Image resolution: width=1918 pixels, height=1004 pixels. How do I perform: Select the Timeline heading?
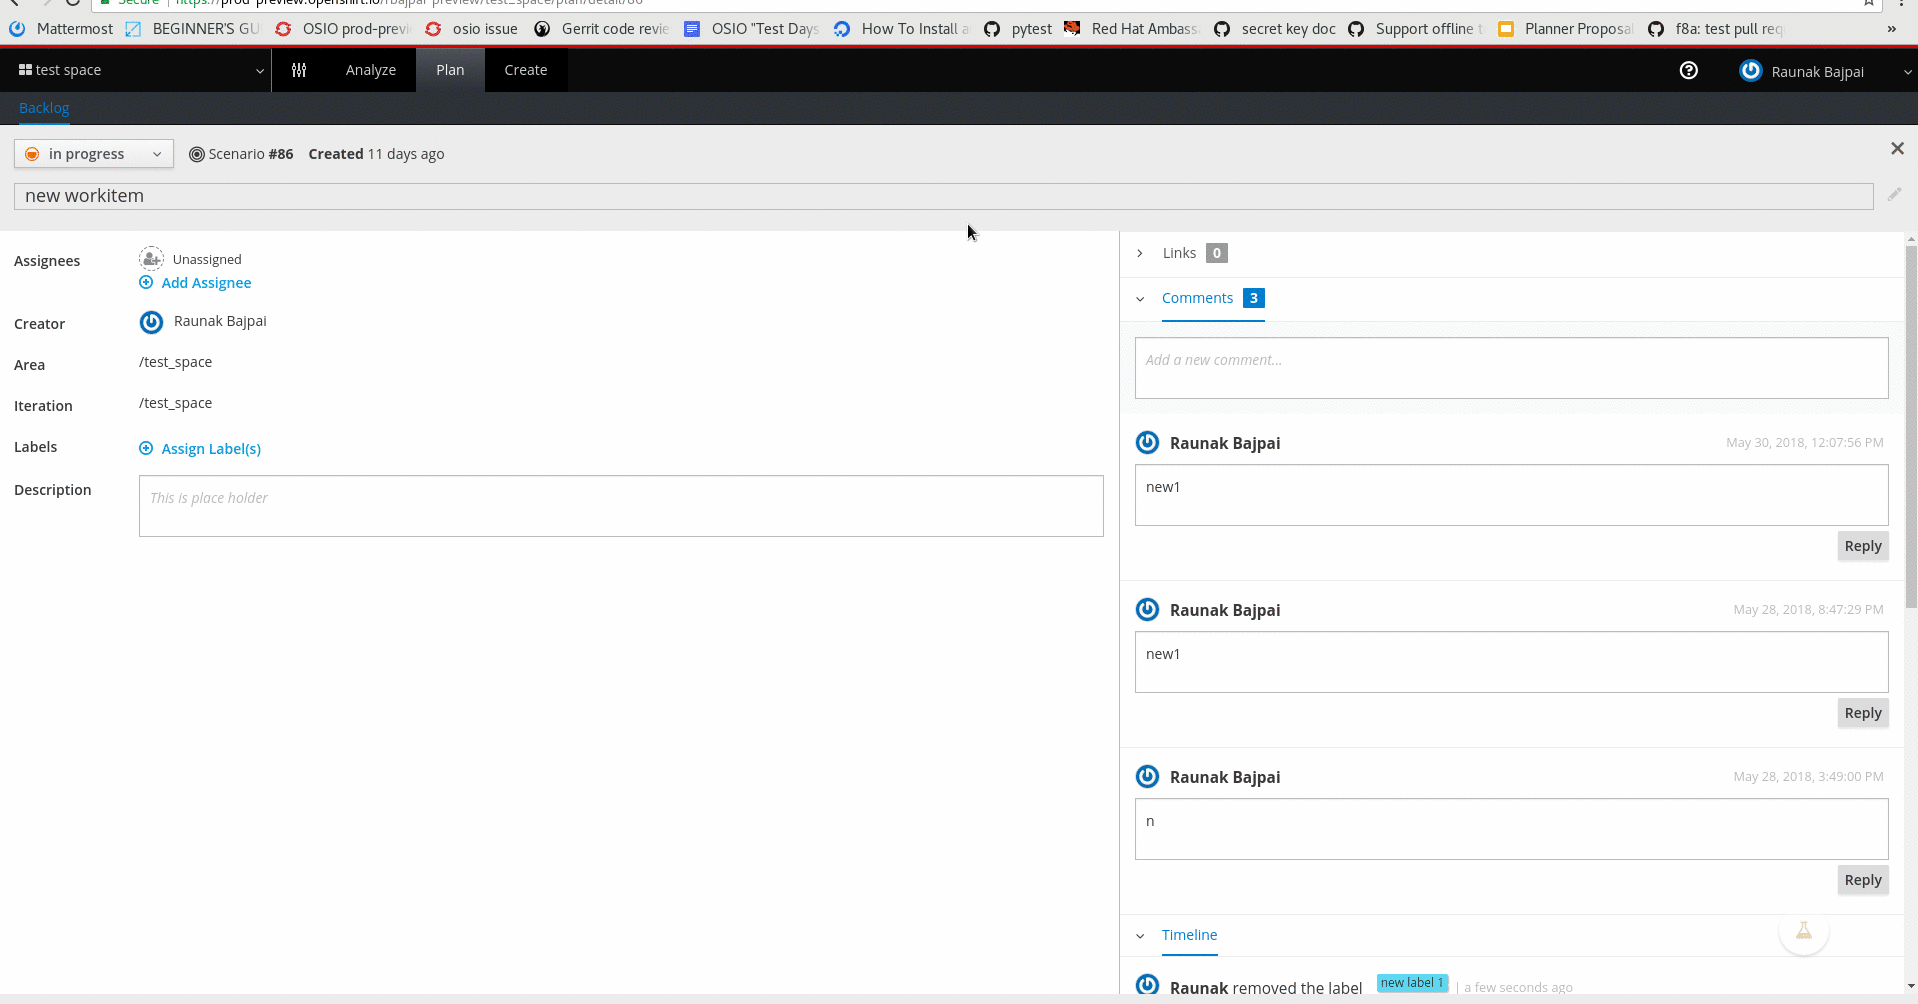[1189, 935]
